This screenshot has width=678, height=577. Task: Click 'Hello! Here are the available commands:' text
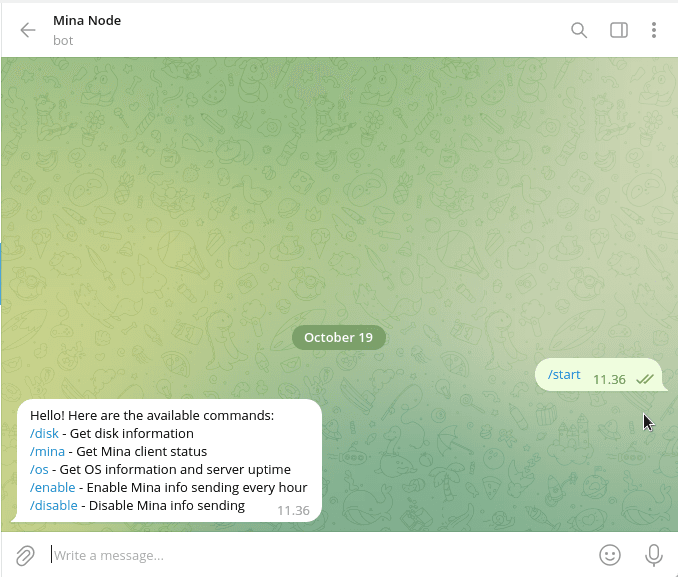point(152,416)
